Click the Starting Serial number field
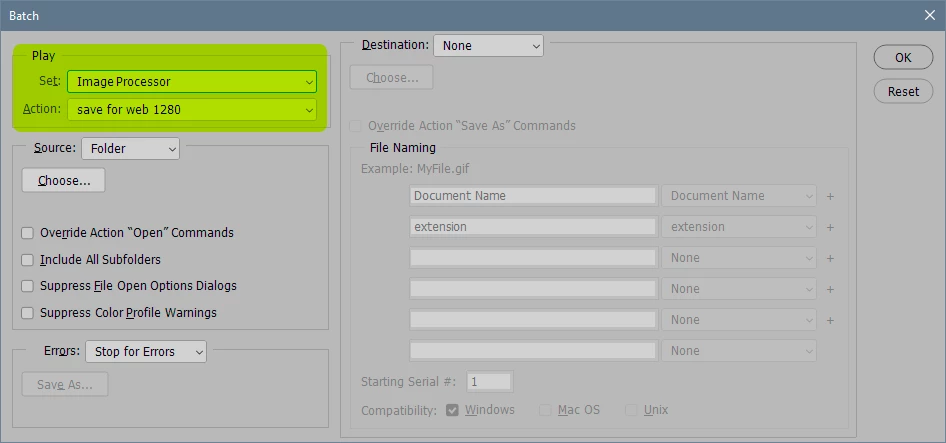This screenshot has width=946, height=443. [x=489, y=382]
